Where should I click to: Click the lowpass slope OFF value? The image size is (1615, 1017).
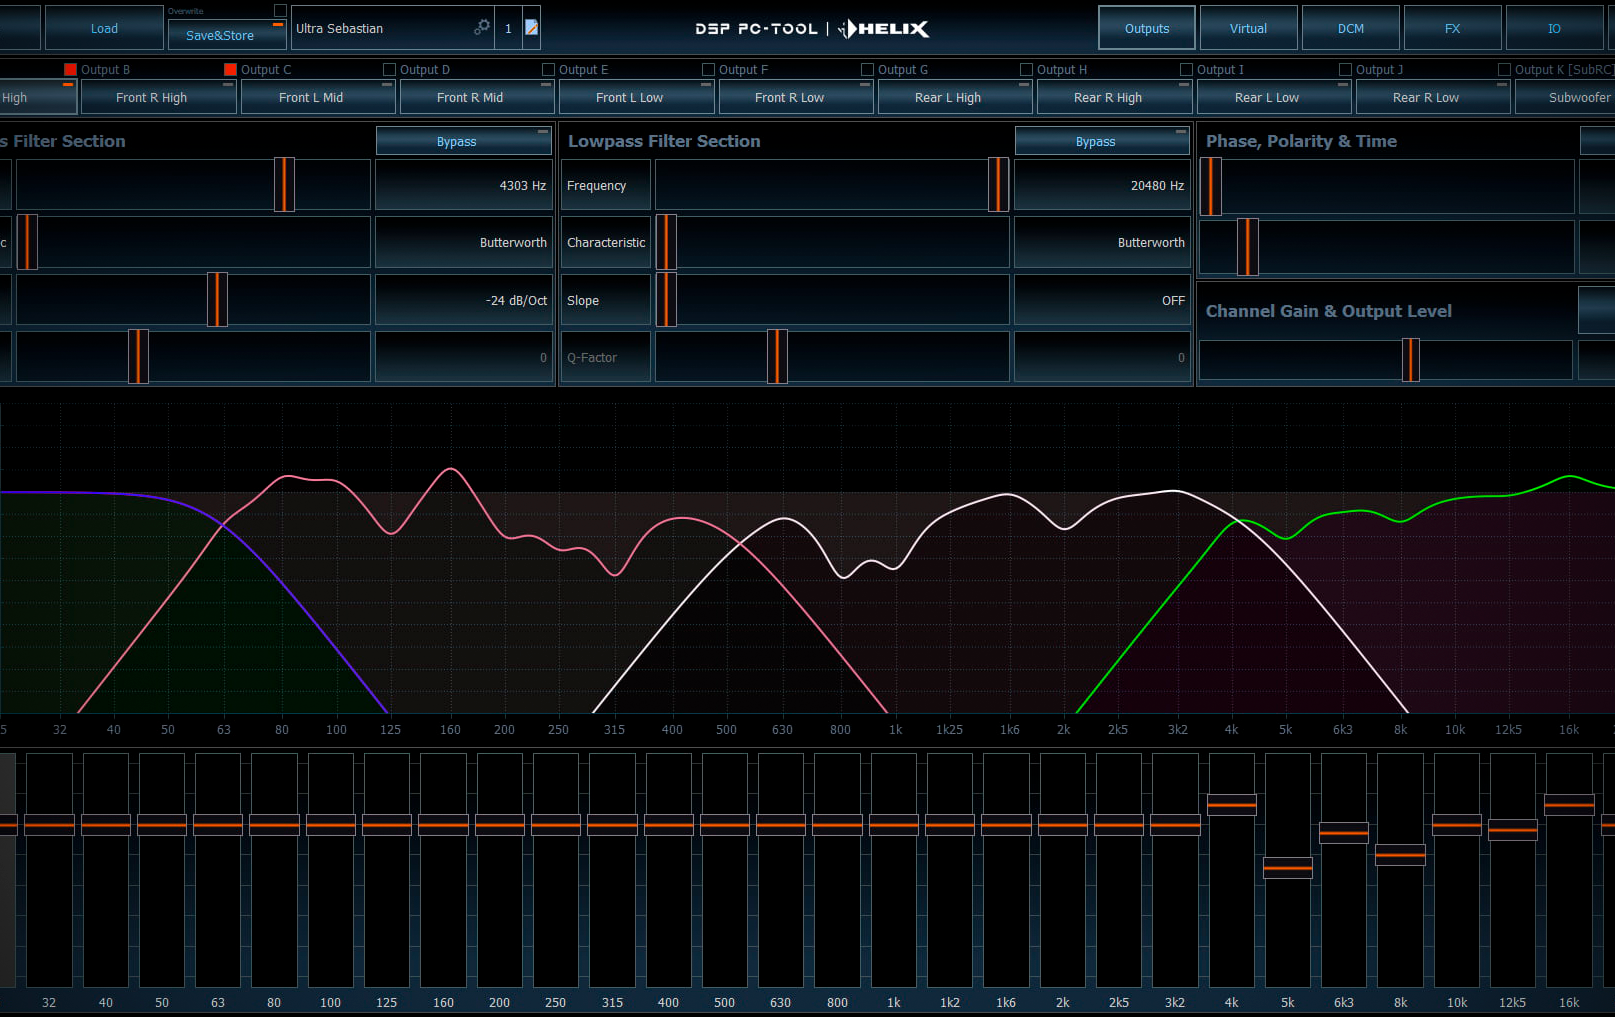tap(1102, 300)
